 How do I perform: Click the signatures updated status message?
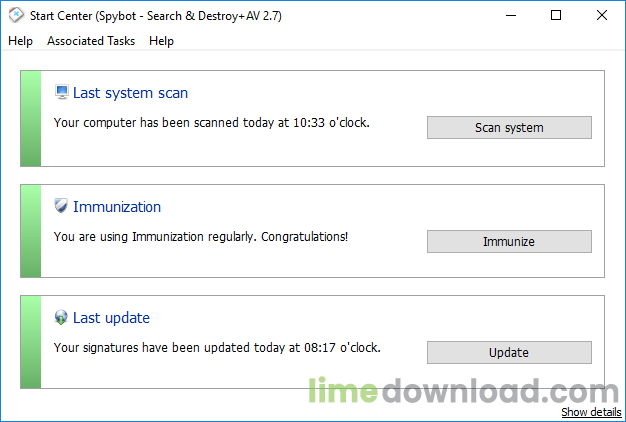(x=217, y=348)
